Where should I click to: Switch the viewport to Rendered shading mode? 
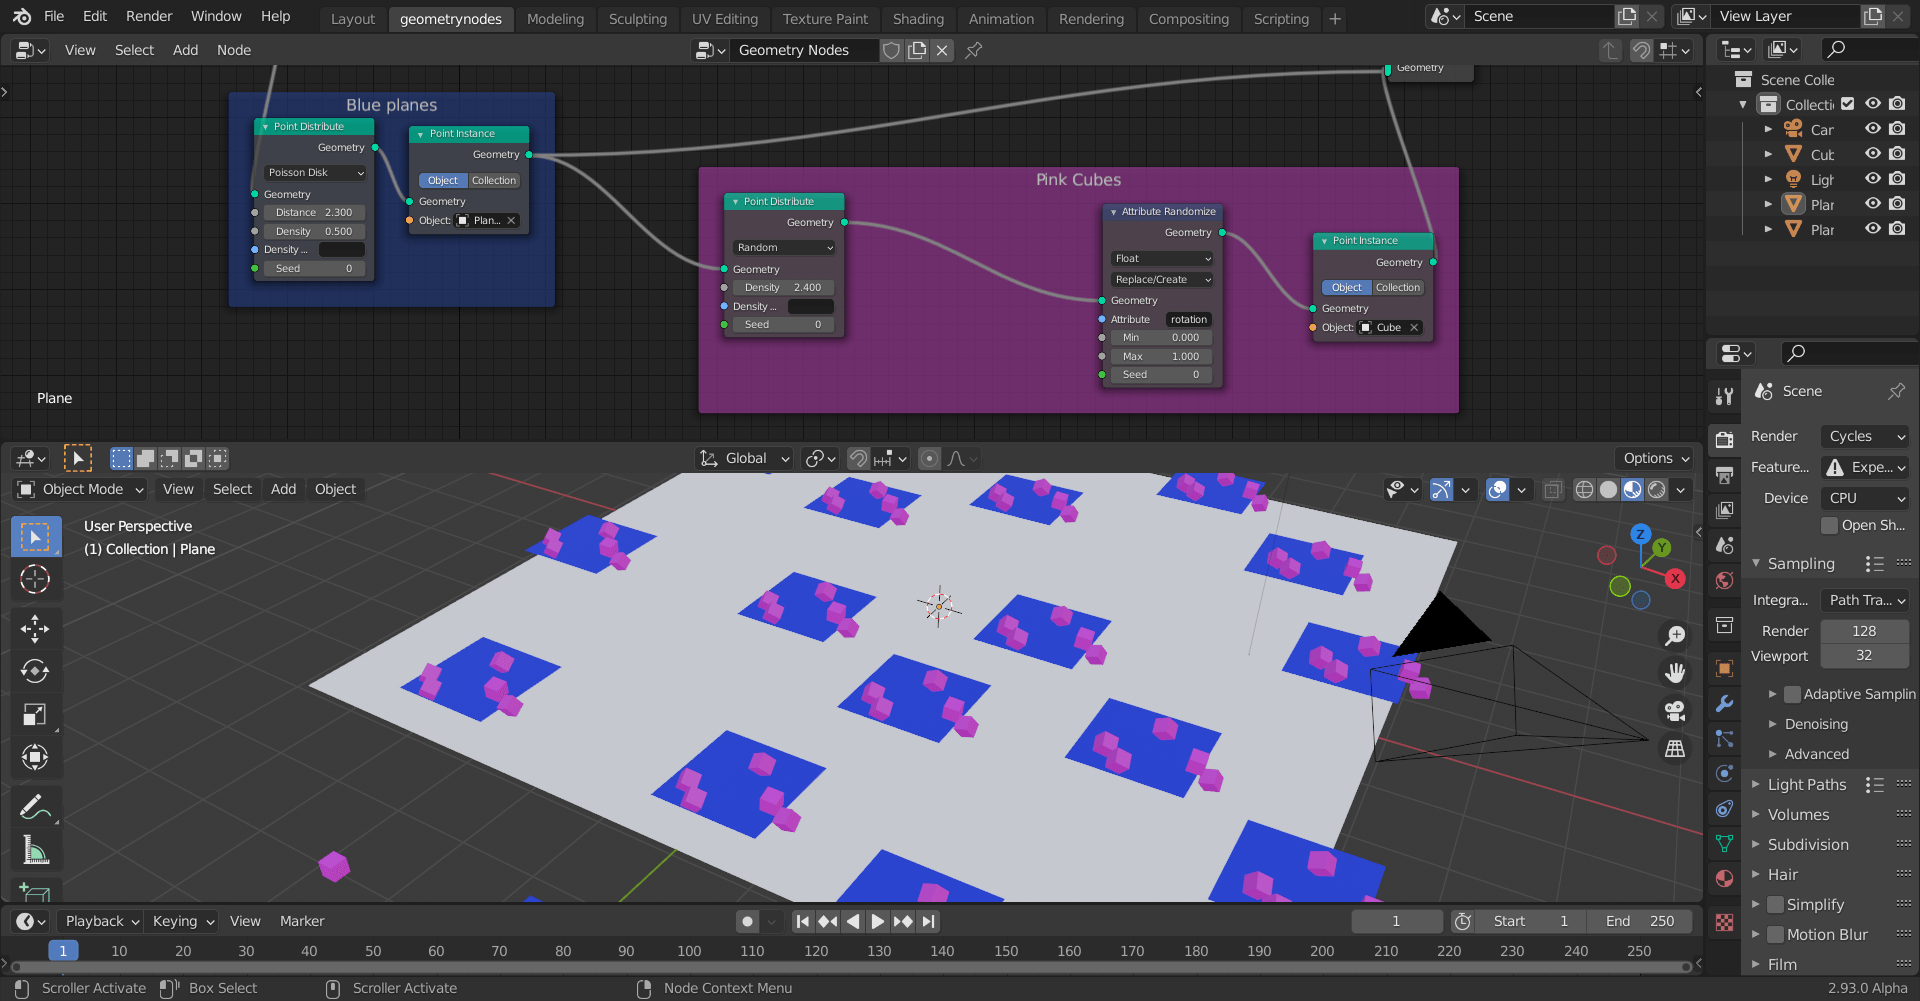click(1656, 490)
